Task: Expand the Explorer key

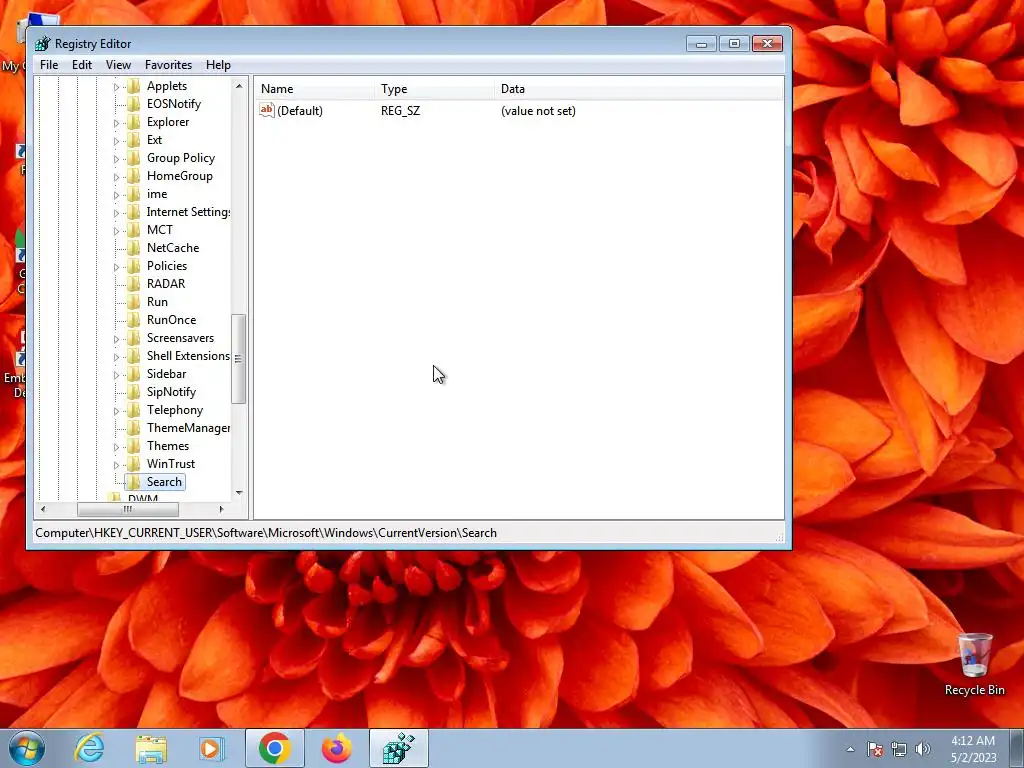Action: [116, 123]
